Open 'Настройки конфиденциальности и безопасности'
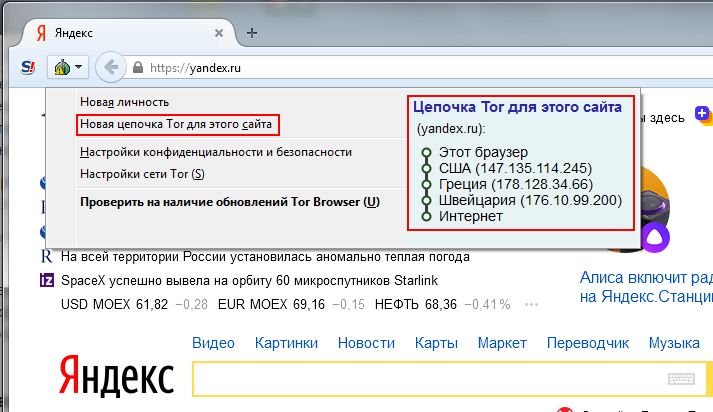 click(216, 152)
